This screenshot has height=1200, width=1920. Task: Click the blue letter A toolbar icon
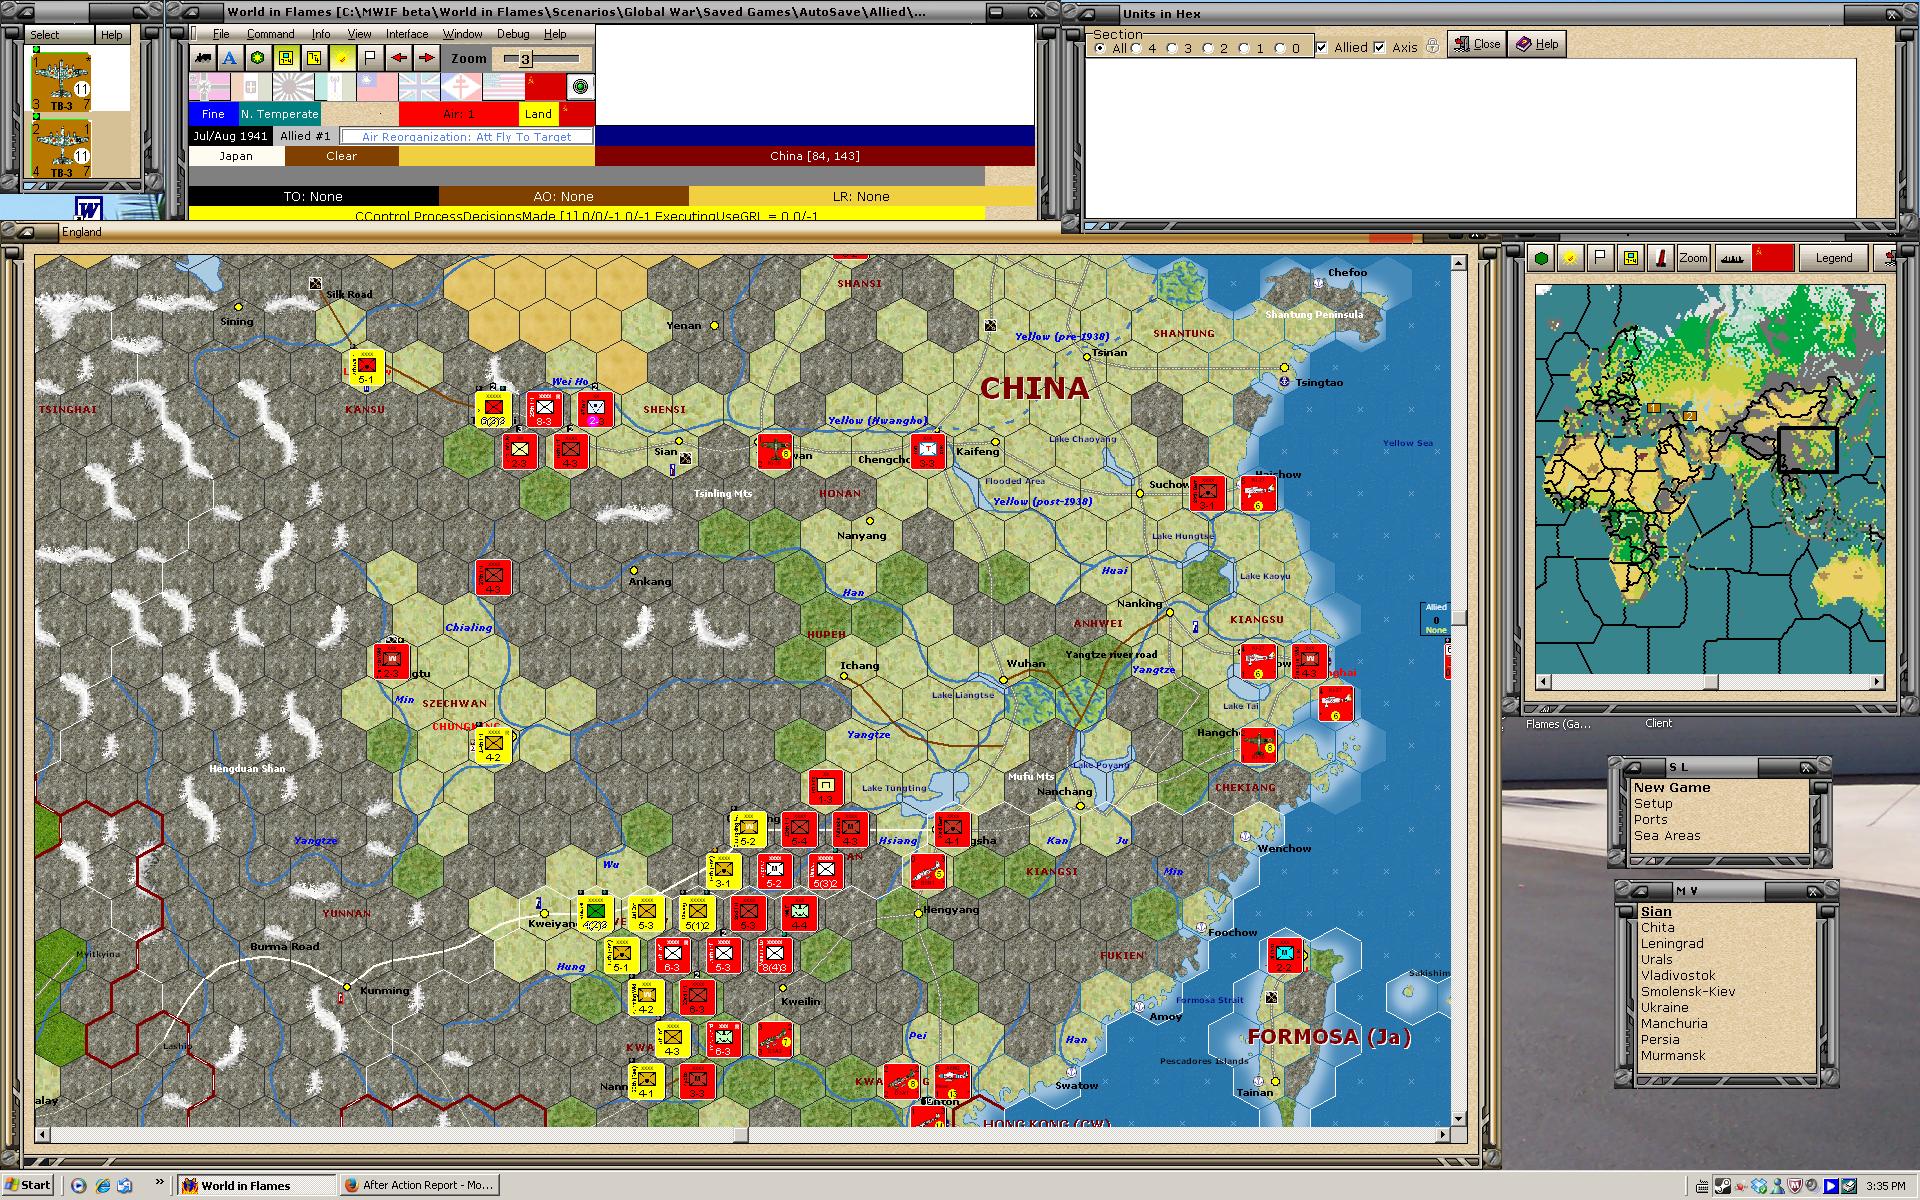(230, 58)
